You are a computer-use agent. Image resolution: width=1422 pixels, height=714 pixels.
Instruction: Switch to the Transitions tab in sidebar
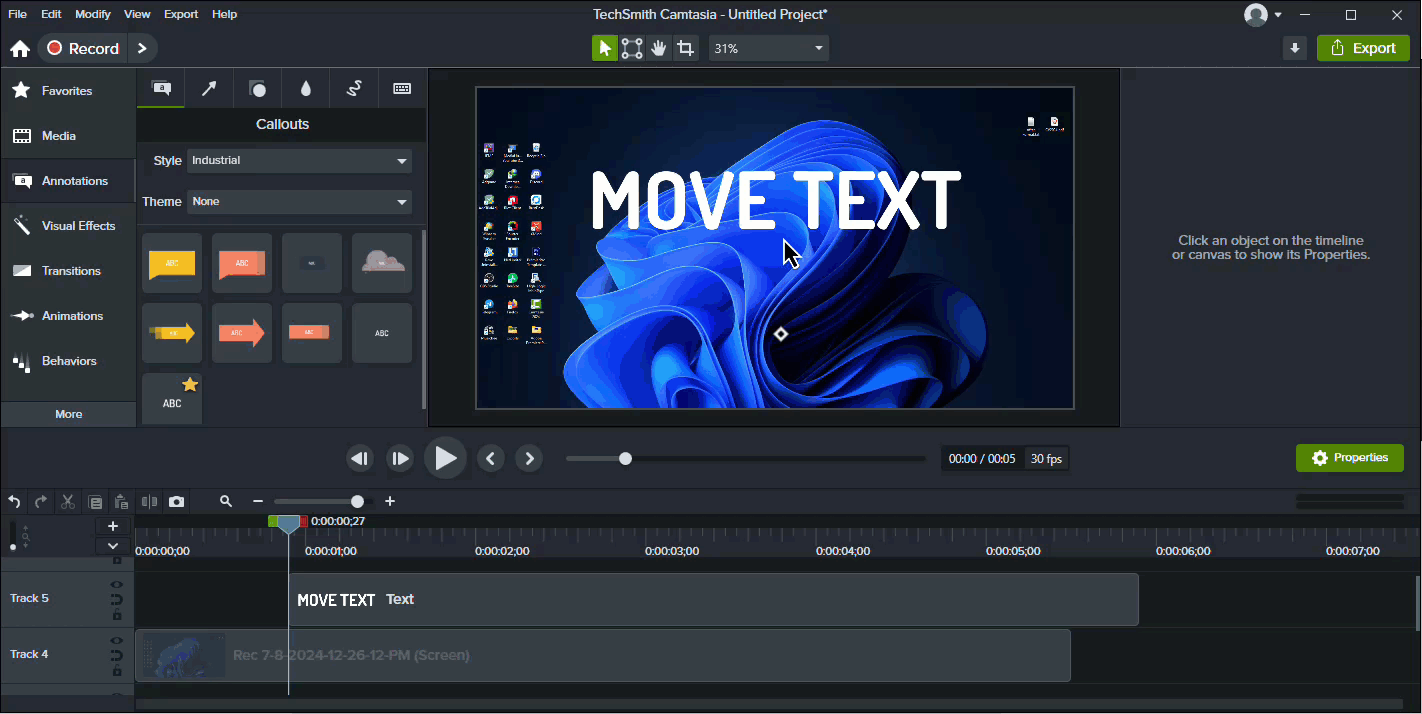tap(70, 271)
